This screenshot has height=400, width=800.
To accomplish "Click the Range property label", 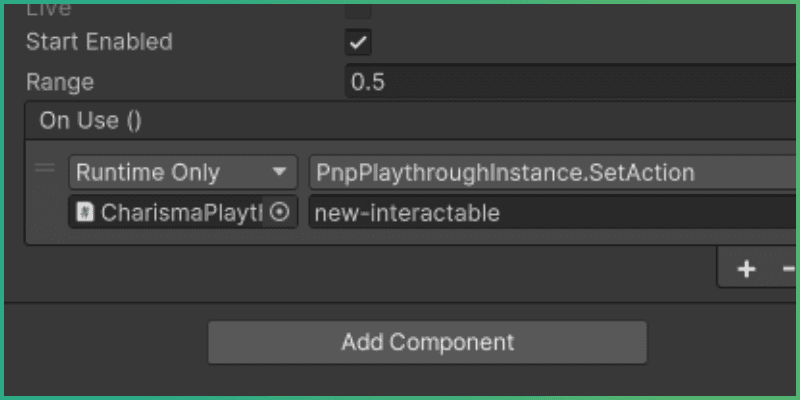I will 60,82.
